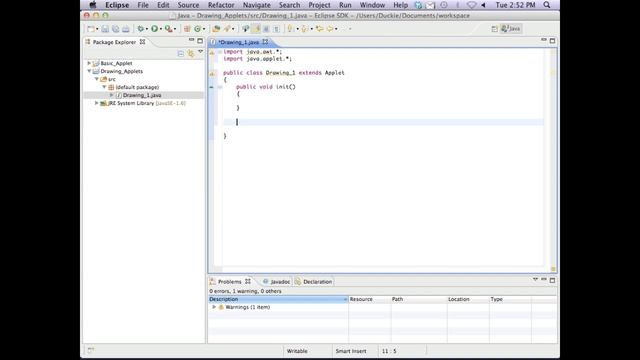Click the 'Smart Insert' status bar field
The image size is (640, 360).
(x=351, y=351)
